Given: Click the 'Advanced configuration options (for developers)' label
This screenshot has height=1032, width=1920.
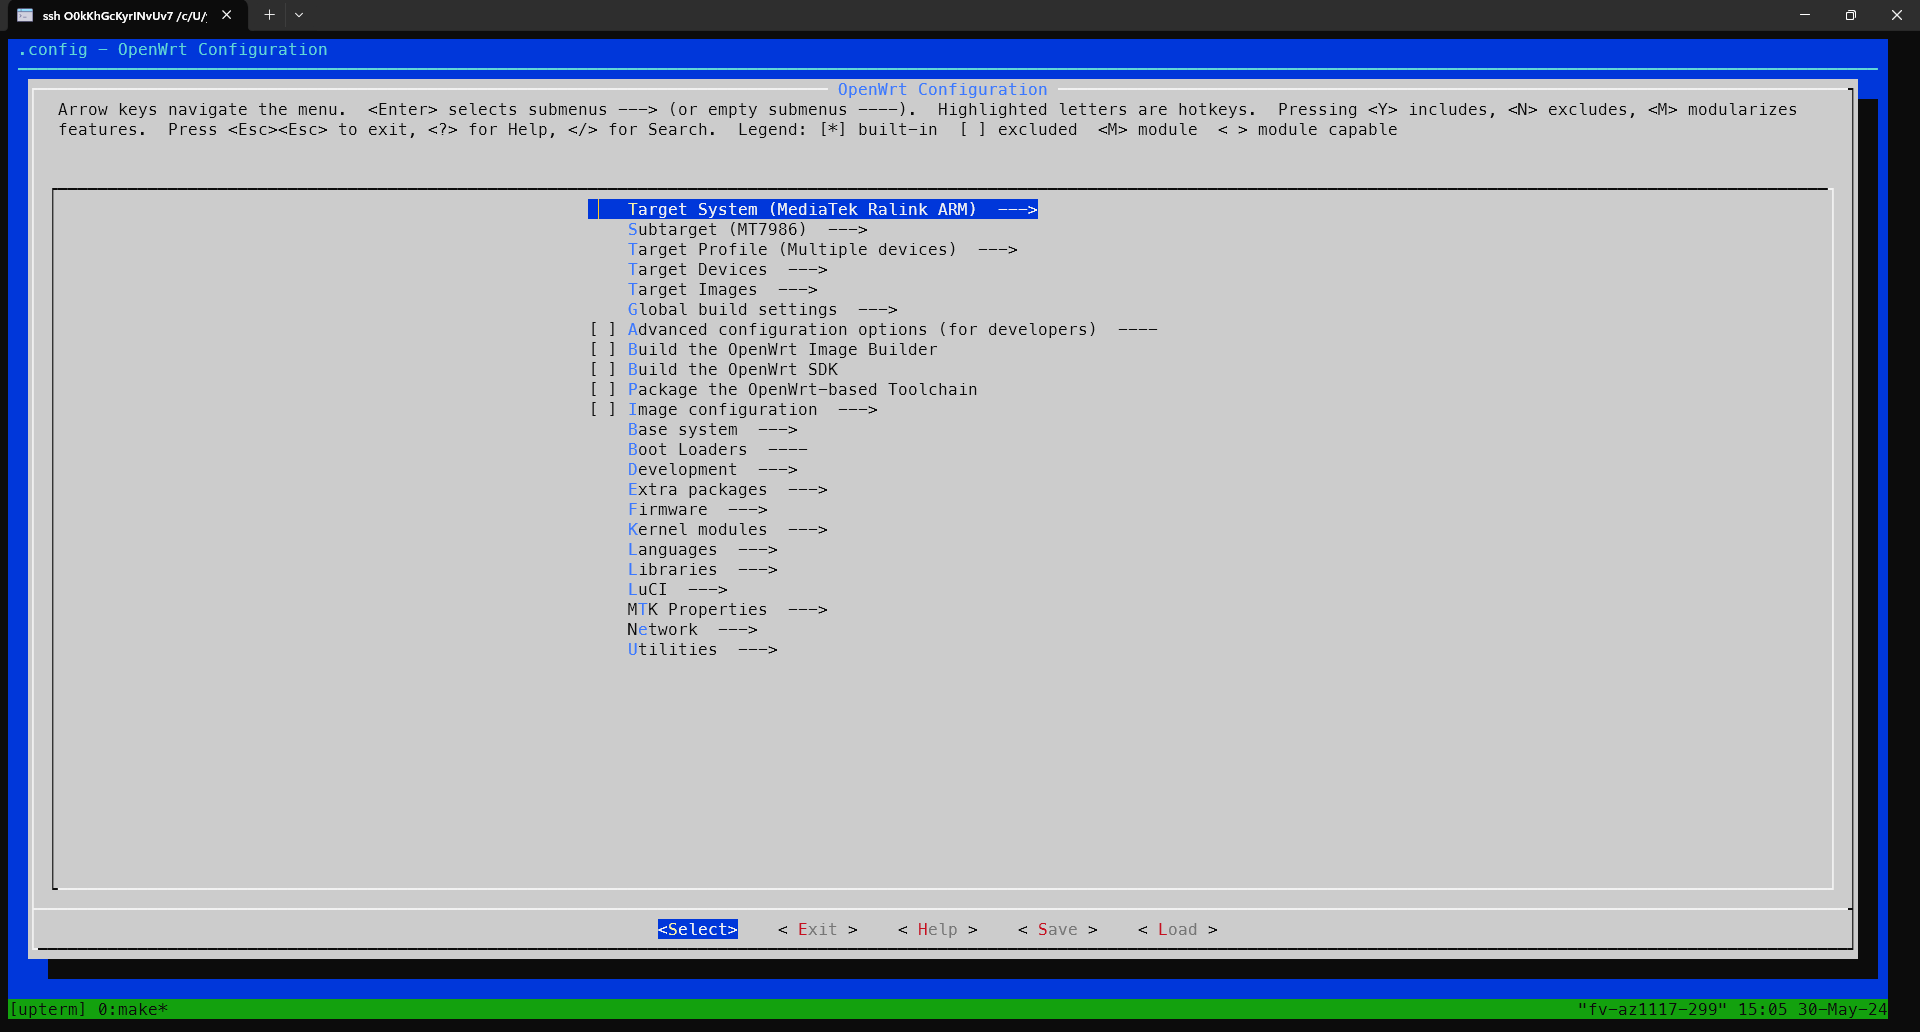Looking at the screenshot, I should coord(862,329).
